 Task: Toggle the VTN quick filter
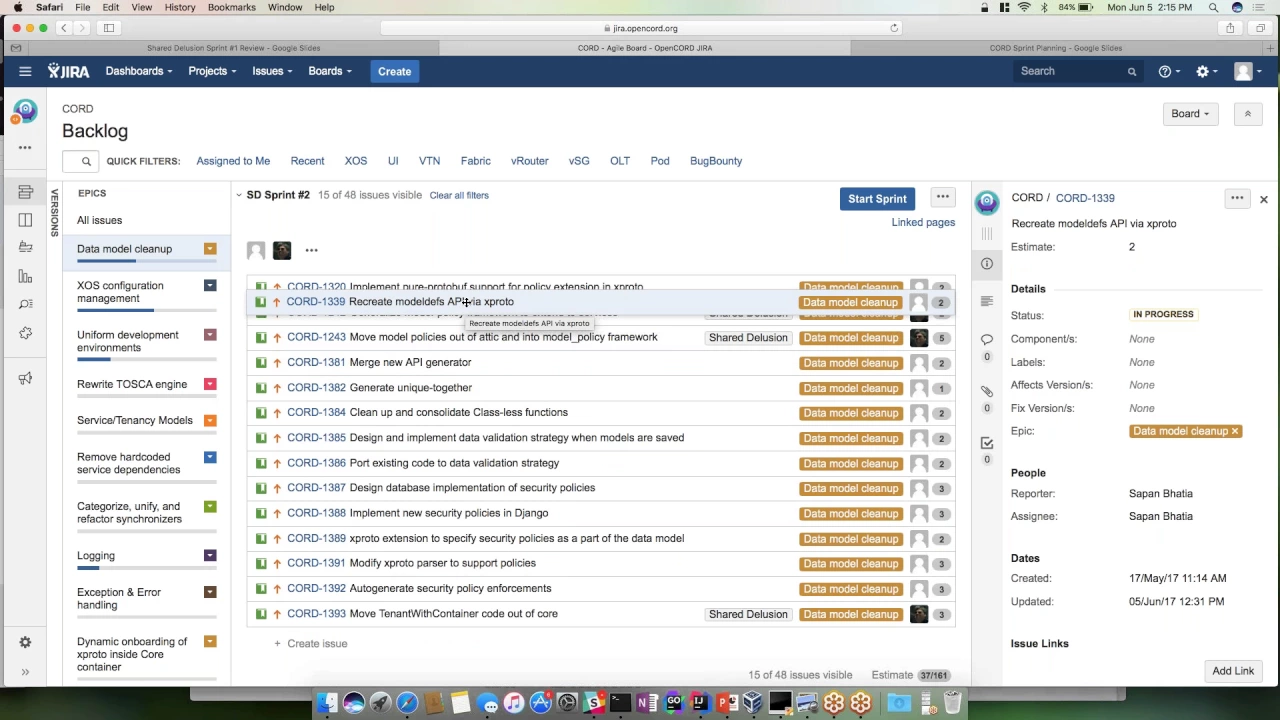pyautogui.click(x=429, y=161)
